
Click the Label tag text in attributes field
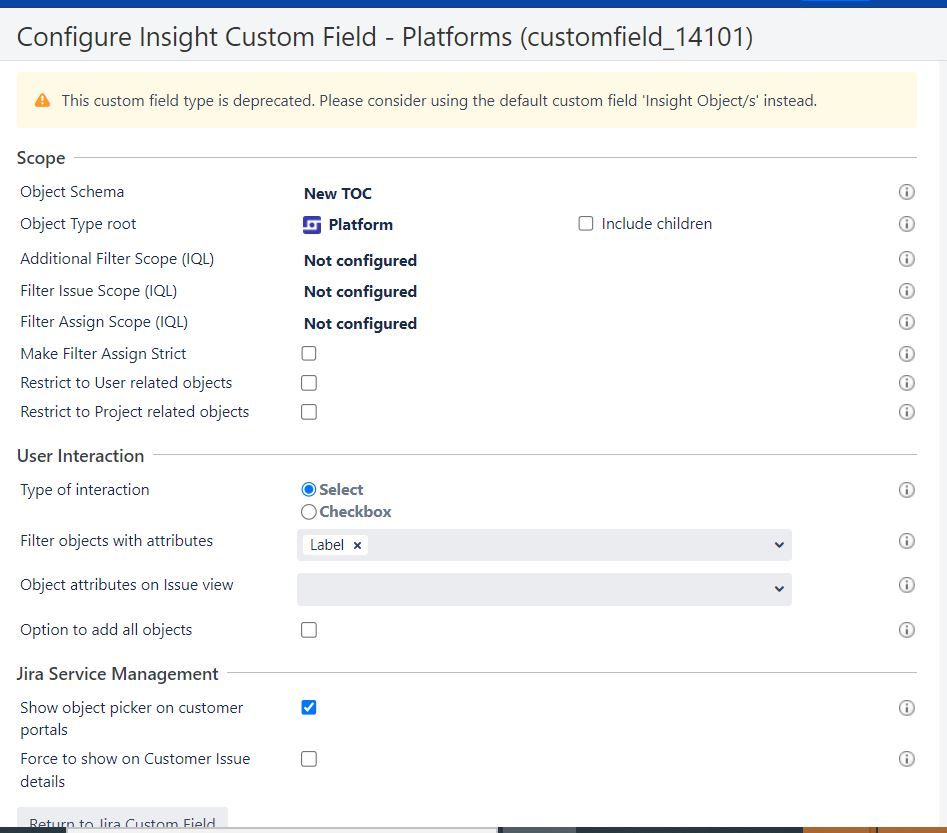(327, 545)
